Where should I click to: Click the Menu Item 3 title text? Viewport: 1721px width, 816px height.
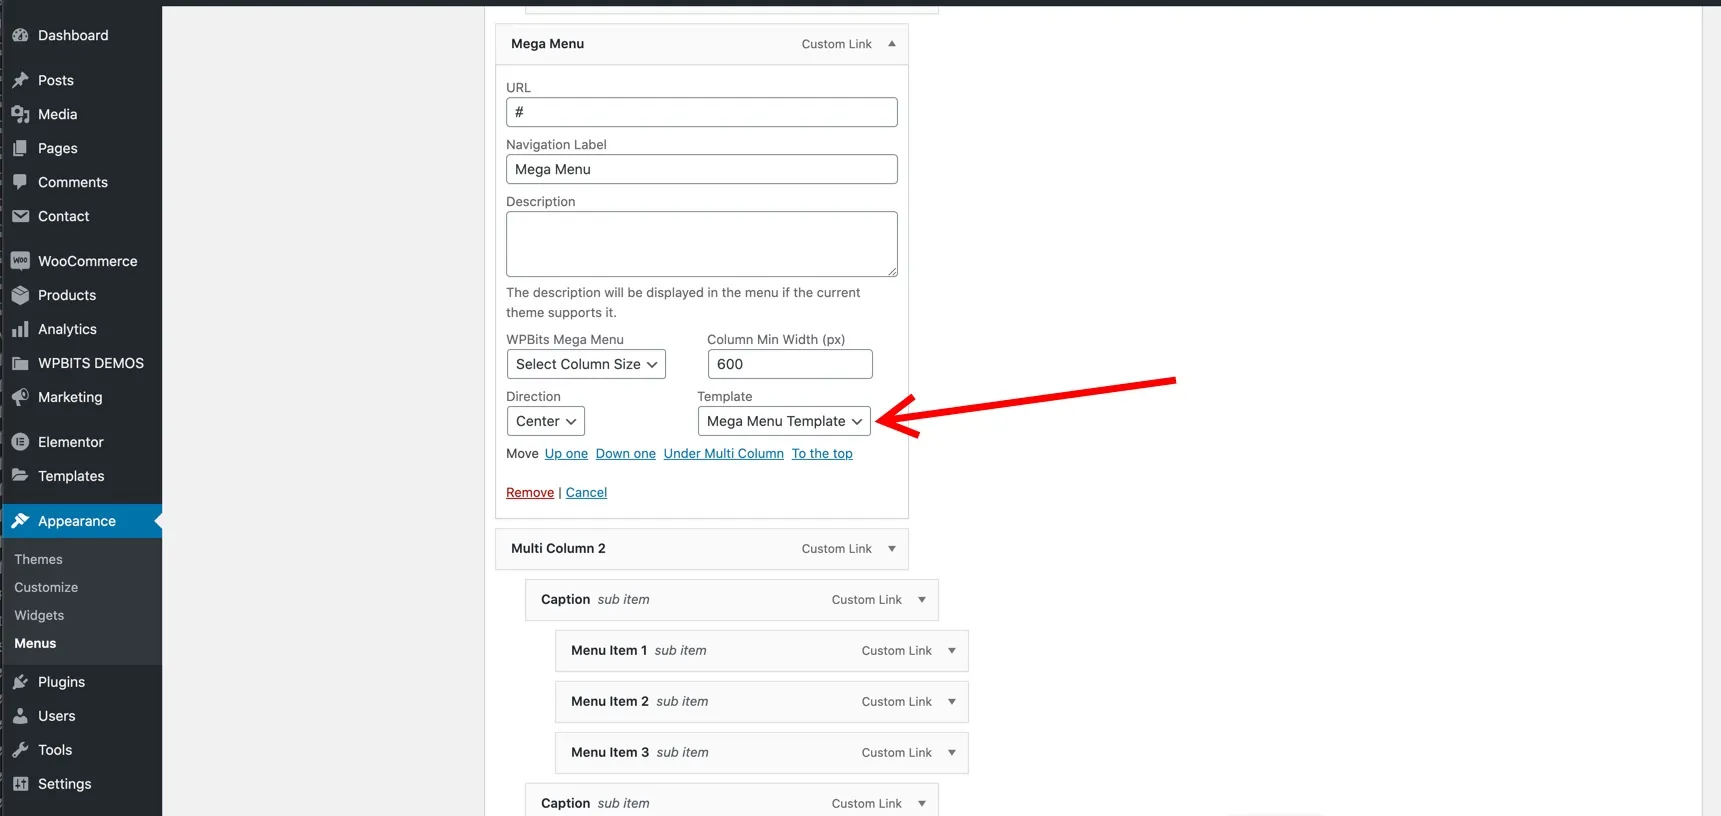(610, 753)
